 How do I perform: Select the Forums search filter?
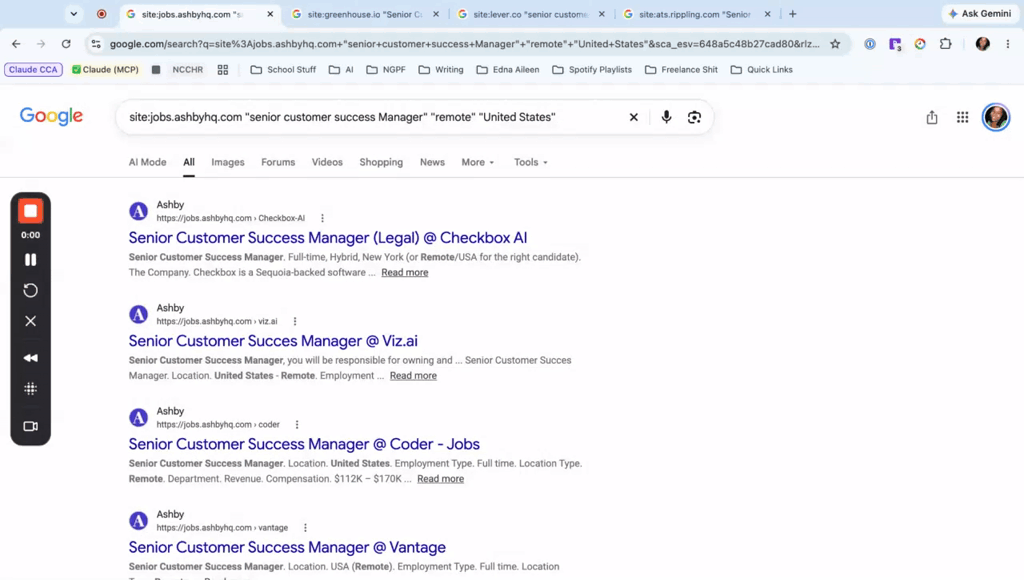278,162
